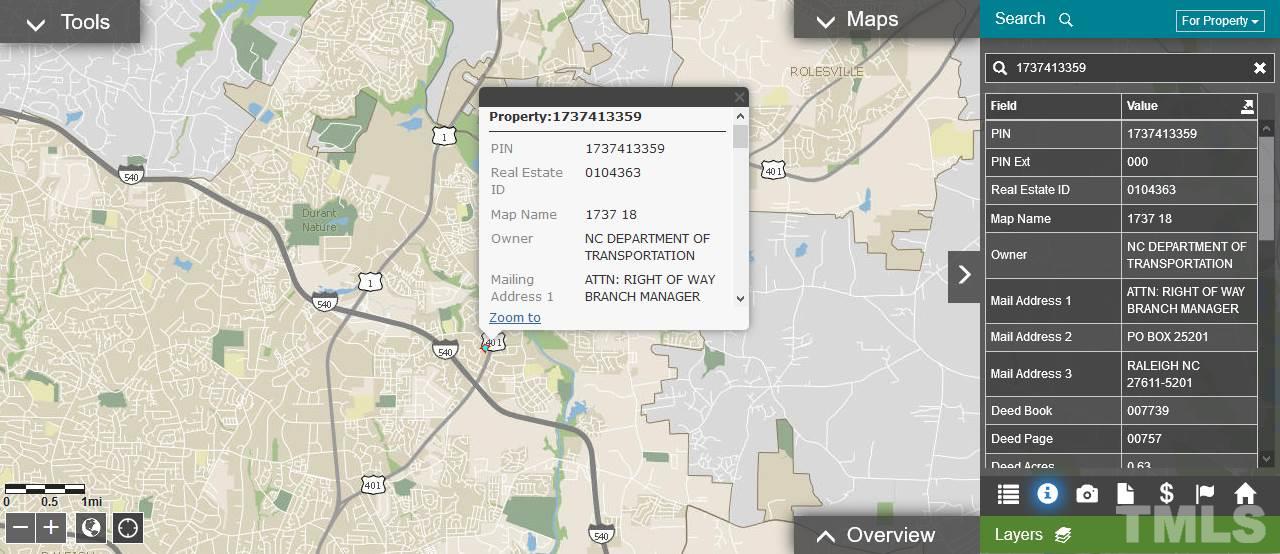Open the results list icon in the panel toolbar

point(1008,493)
